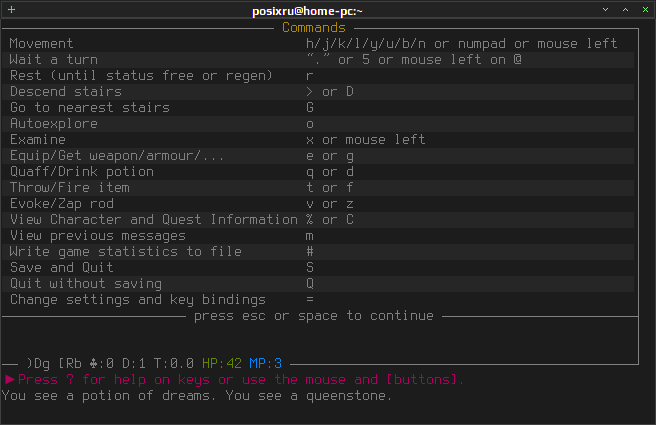Click the posixru@home-pc window title

[307, 11]
